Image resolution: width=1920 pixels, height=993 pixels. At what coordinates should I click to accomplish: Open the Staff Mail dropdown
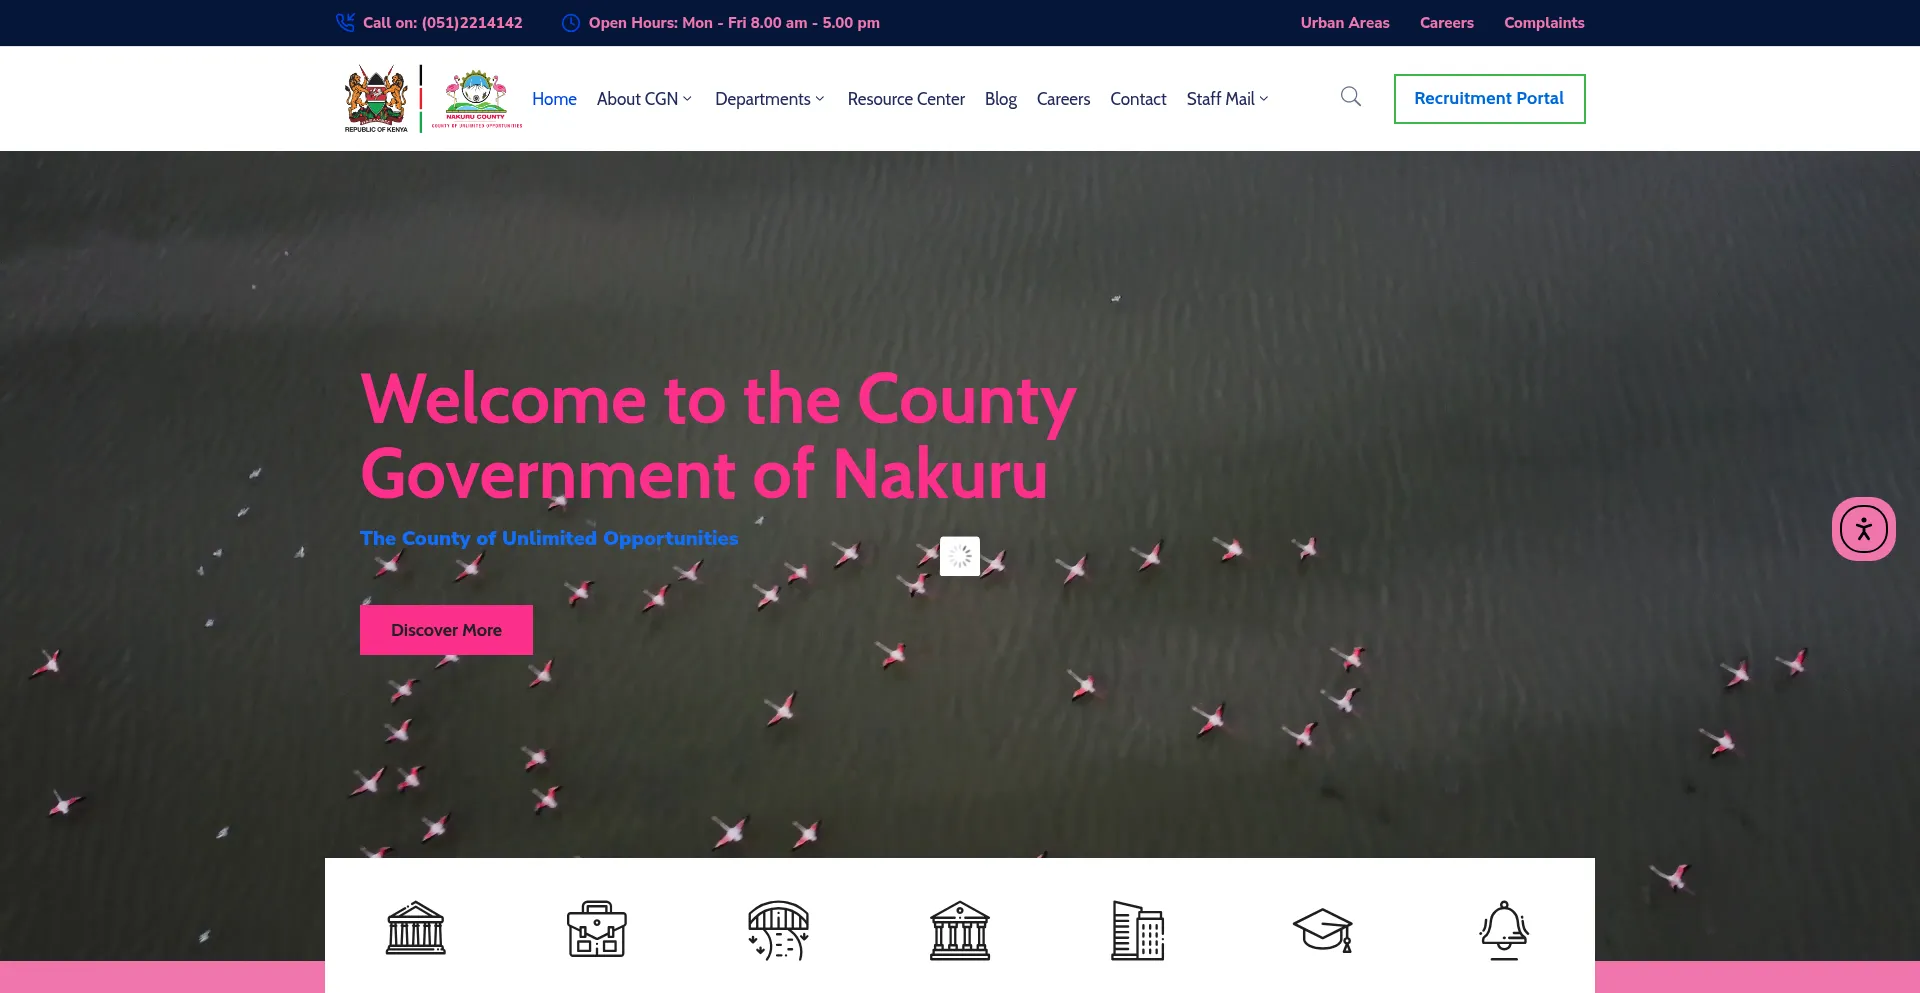pyautogui.click(x=1226, y=98)
